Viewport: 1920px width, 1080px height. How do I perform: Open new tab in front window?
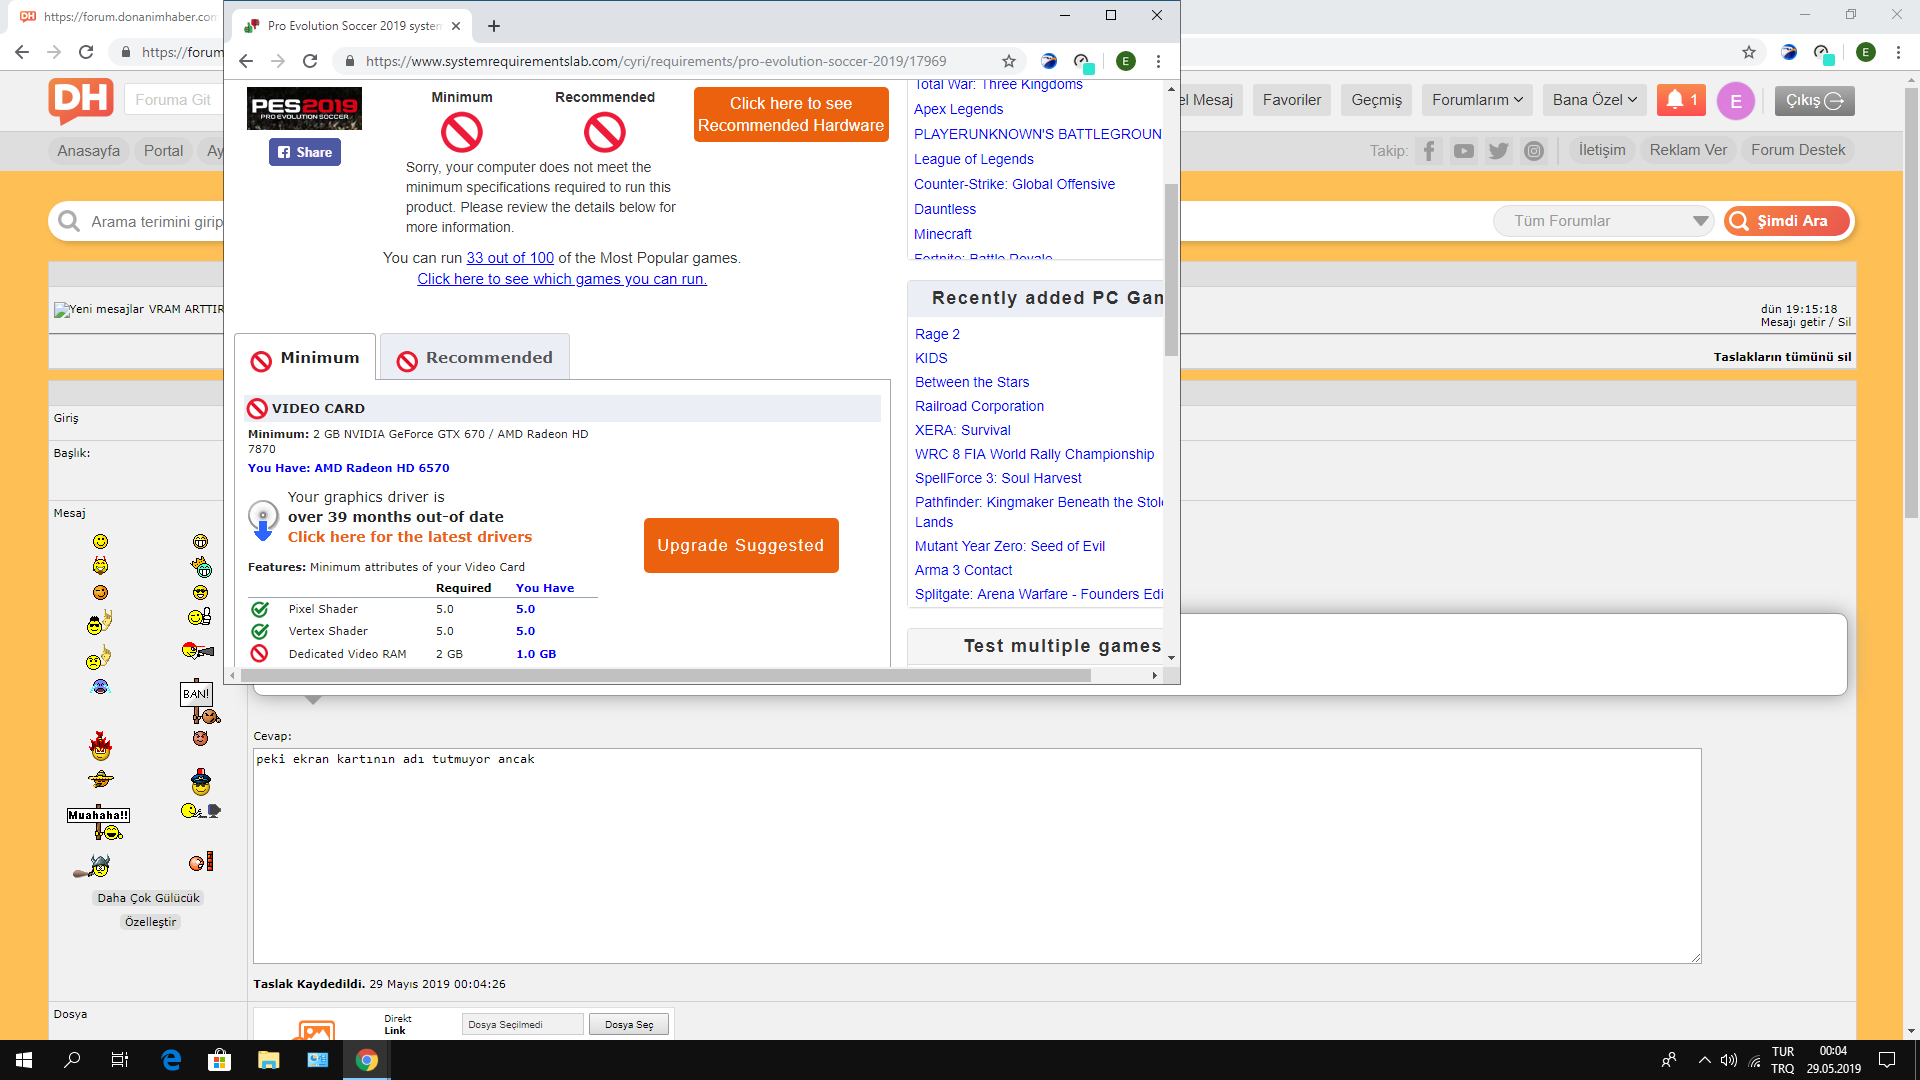click(x=494, y=26)
